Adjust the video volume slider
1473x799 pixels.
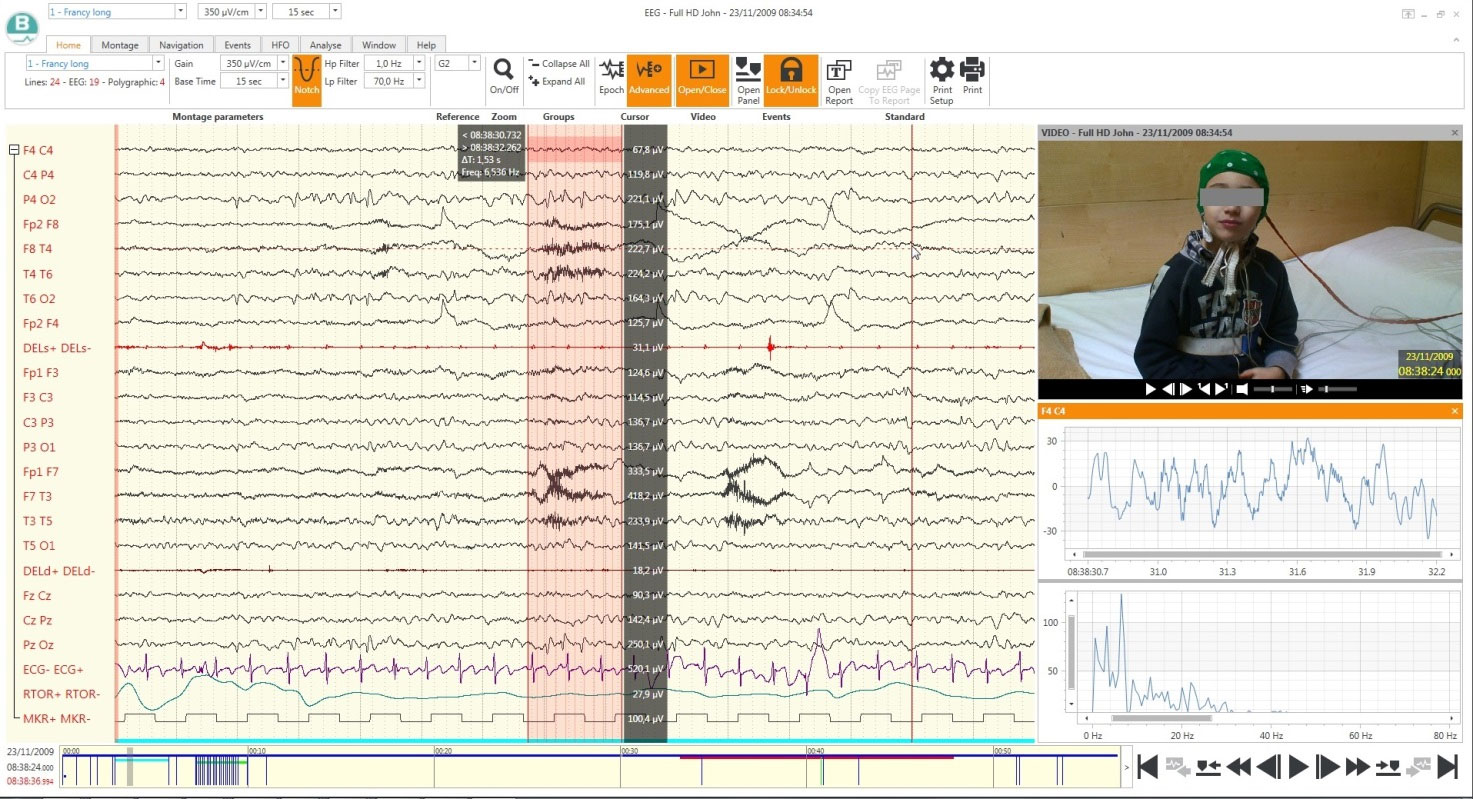click(1271, 389)
